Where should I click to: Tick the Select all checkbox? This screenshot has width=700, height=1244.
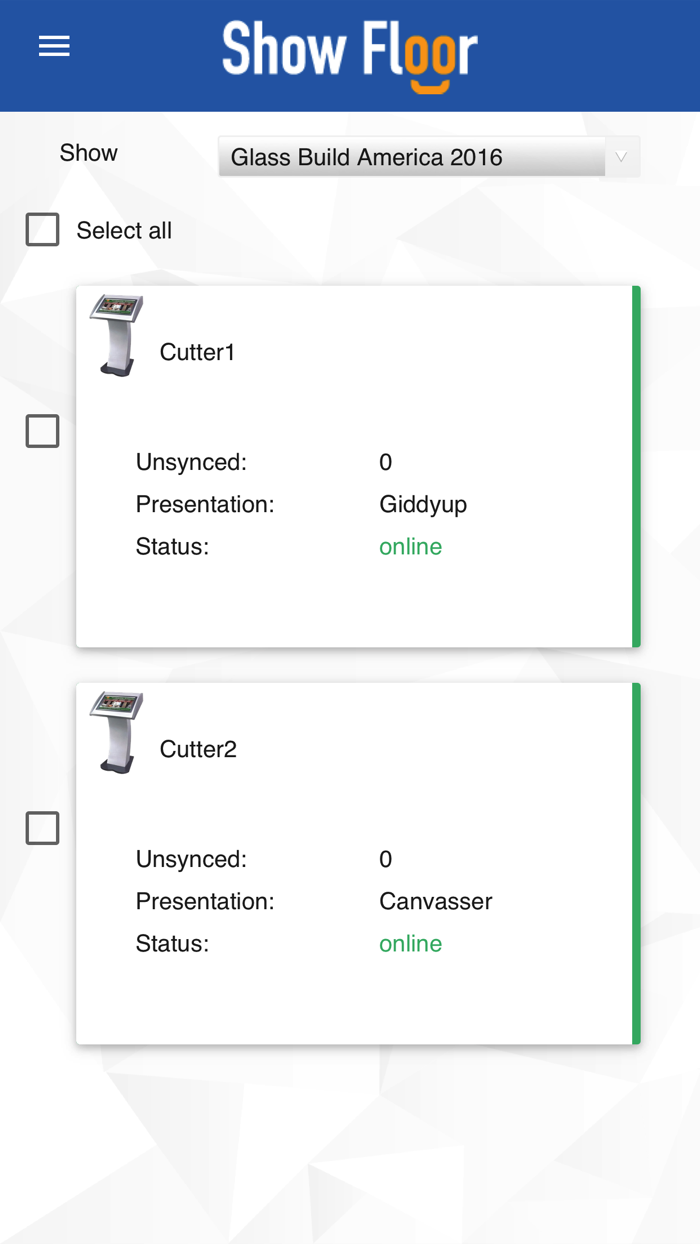point(42,230)
